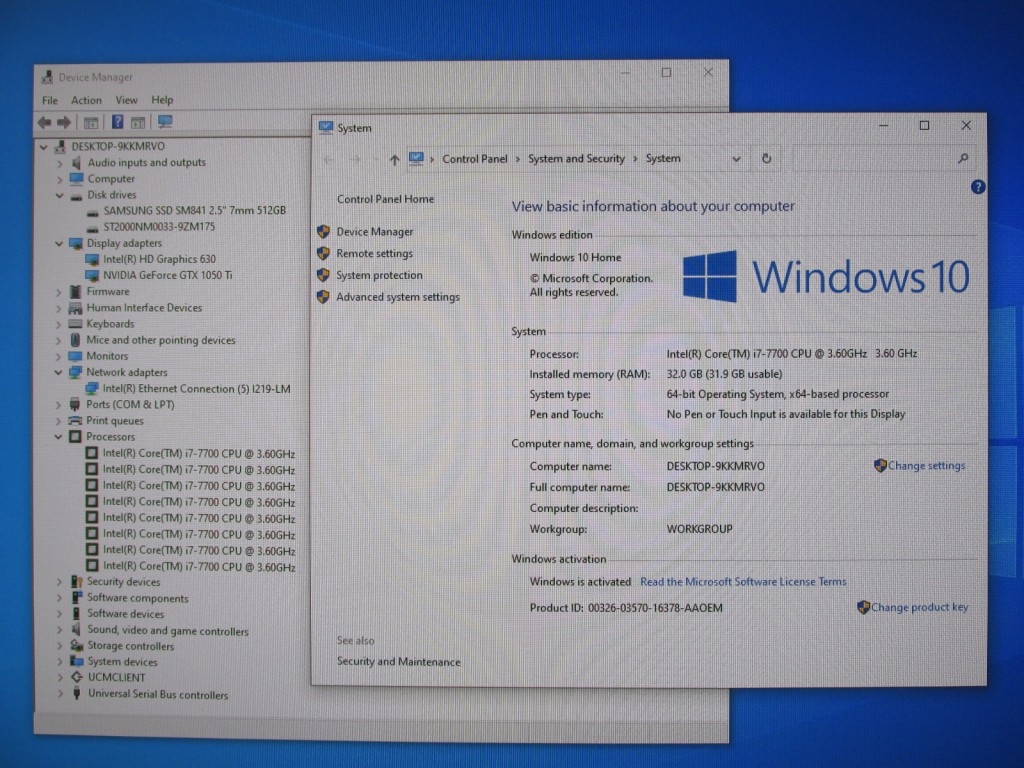Viewport: 1024px width, 768px height.
Task: Click the Control Panel breadcrumb
Action: coord(475,159)
